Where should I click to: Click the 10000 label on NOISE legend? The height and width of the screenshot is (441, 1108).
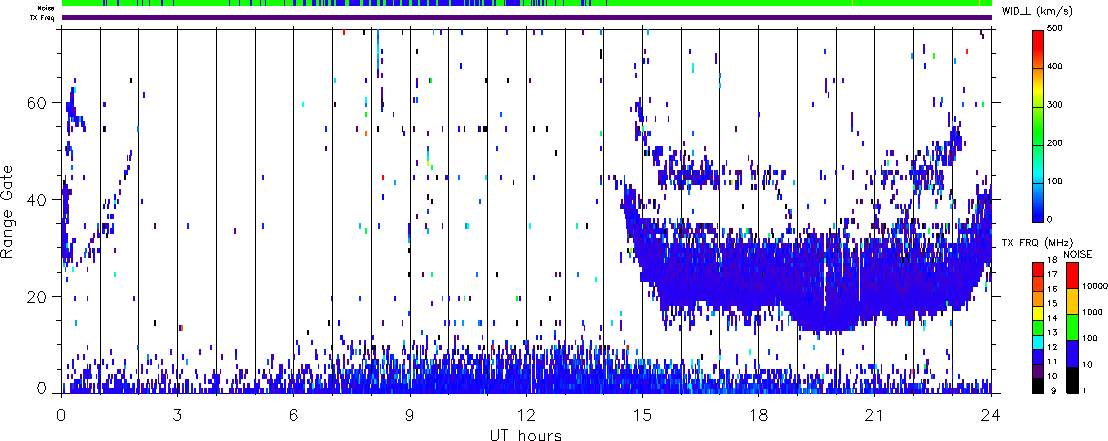point(1093,288)
